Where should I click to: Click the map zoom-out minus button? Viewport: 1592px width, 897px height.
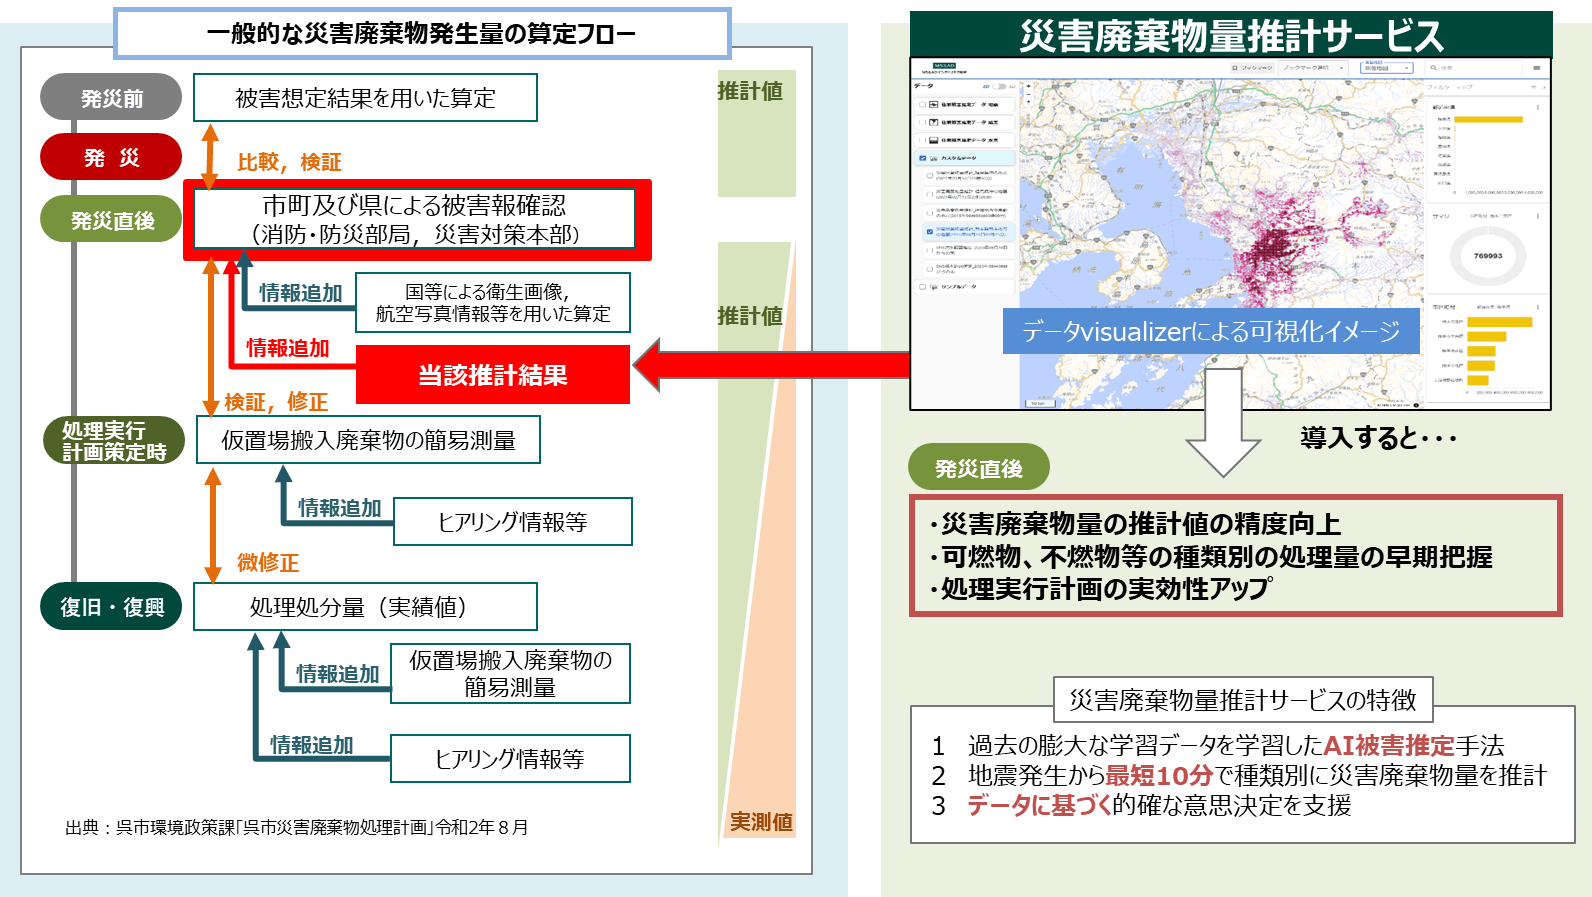(1027, 96)
